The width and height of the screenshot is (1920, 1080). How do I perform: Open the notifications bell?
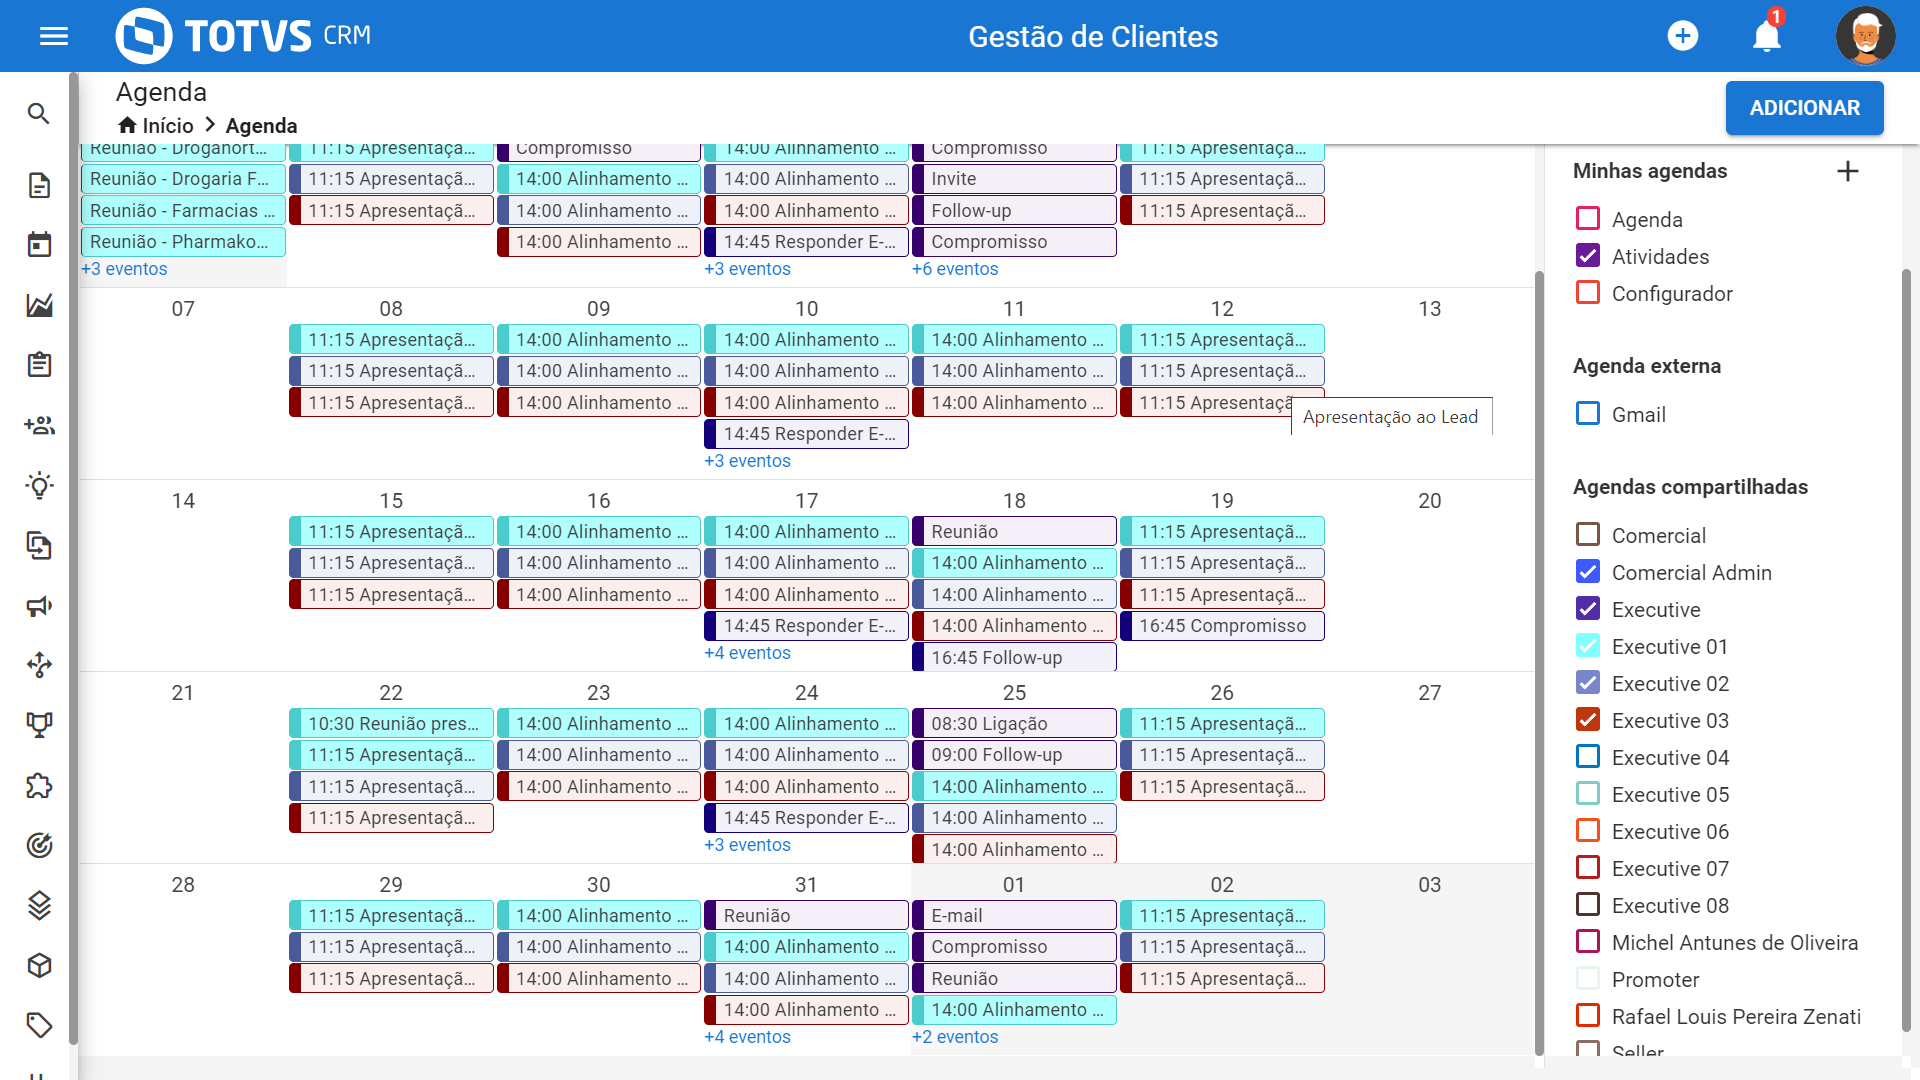[1767, 36]
